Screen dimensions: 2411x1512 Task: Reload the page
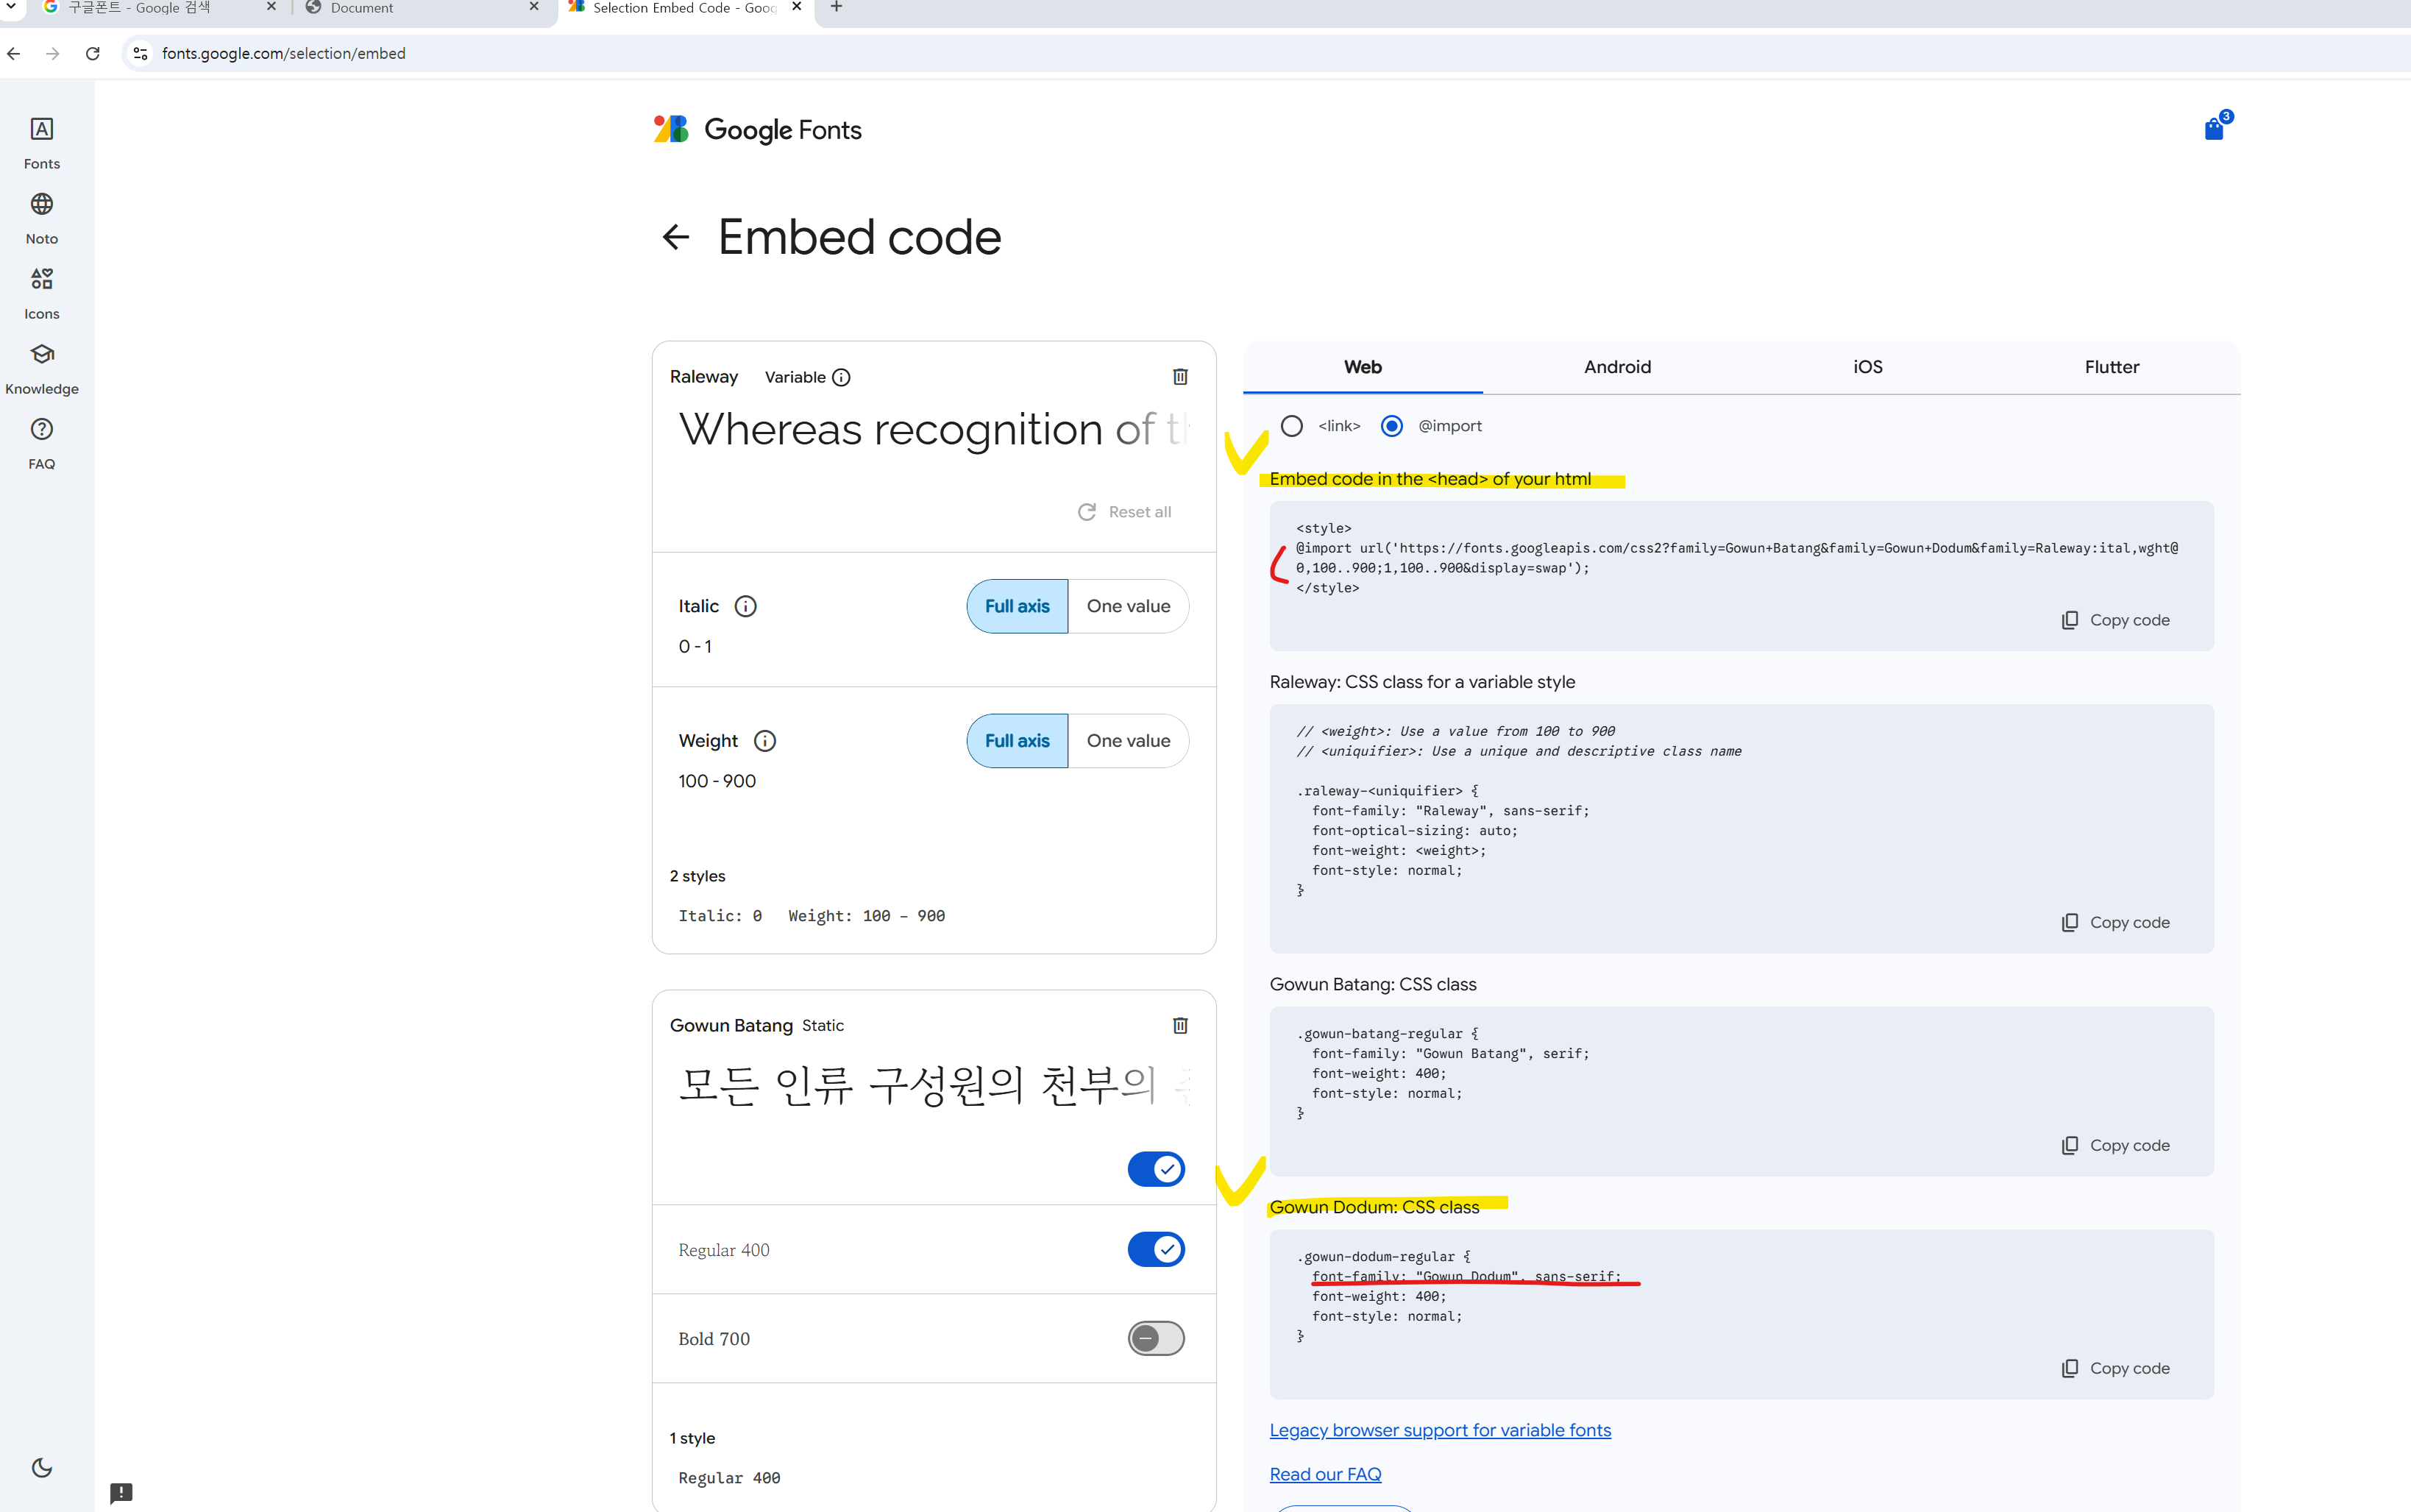tap(92, 53)
